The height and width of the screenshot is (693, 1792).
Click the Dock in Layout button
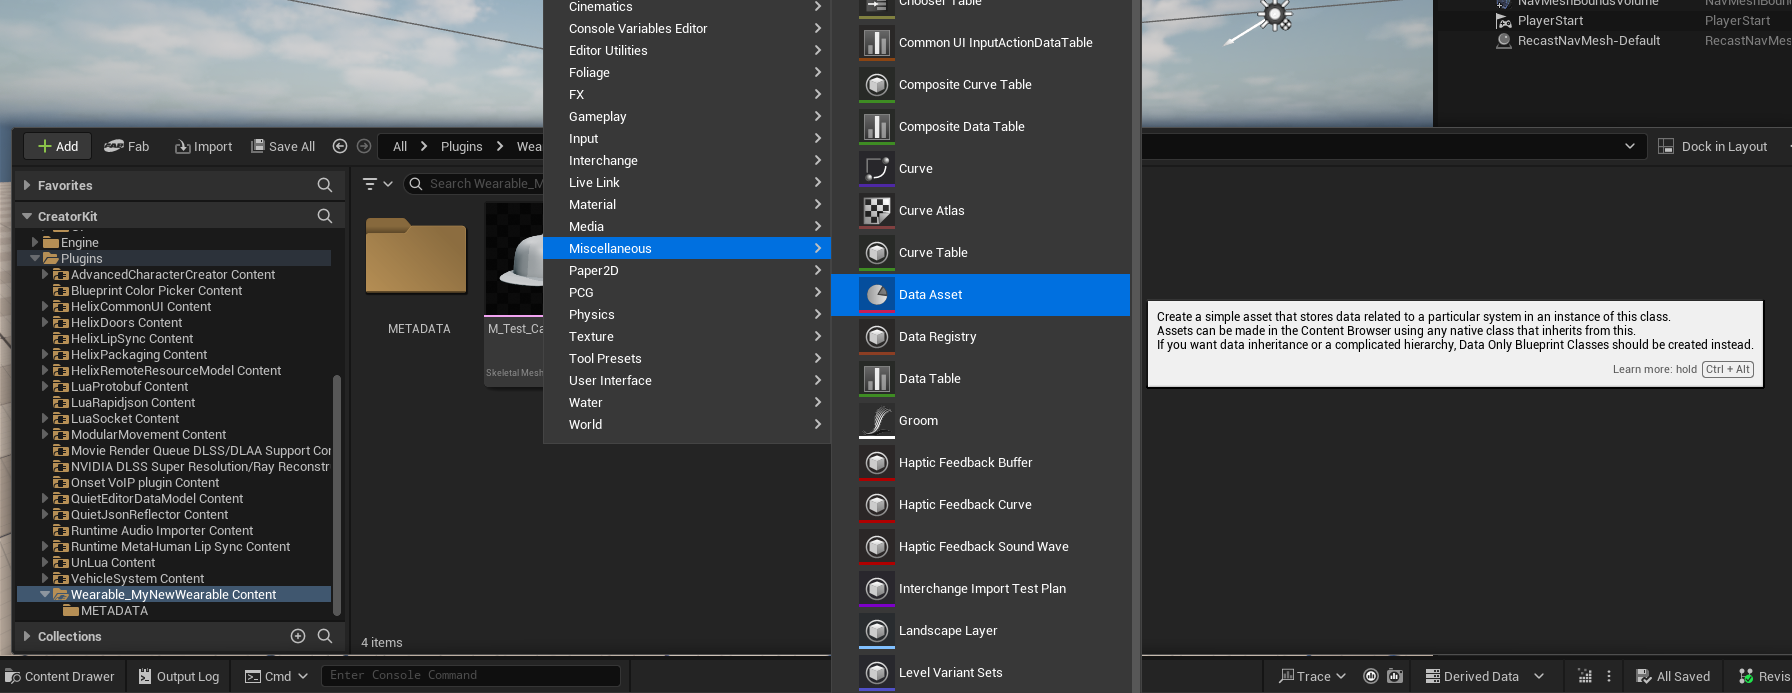[x=1713, y=146]
